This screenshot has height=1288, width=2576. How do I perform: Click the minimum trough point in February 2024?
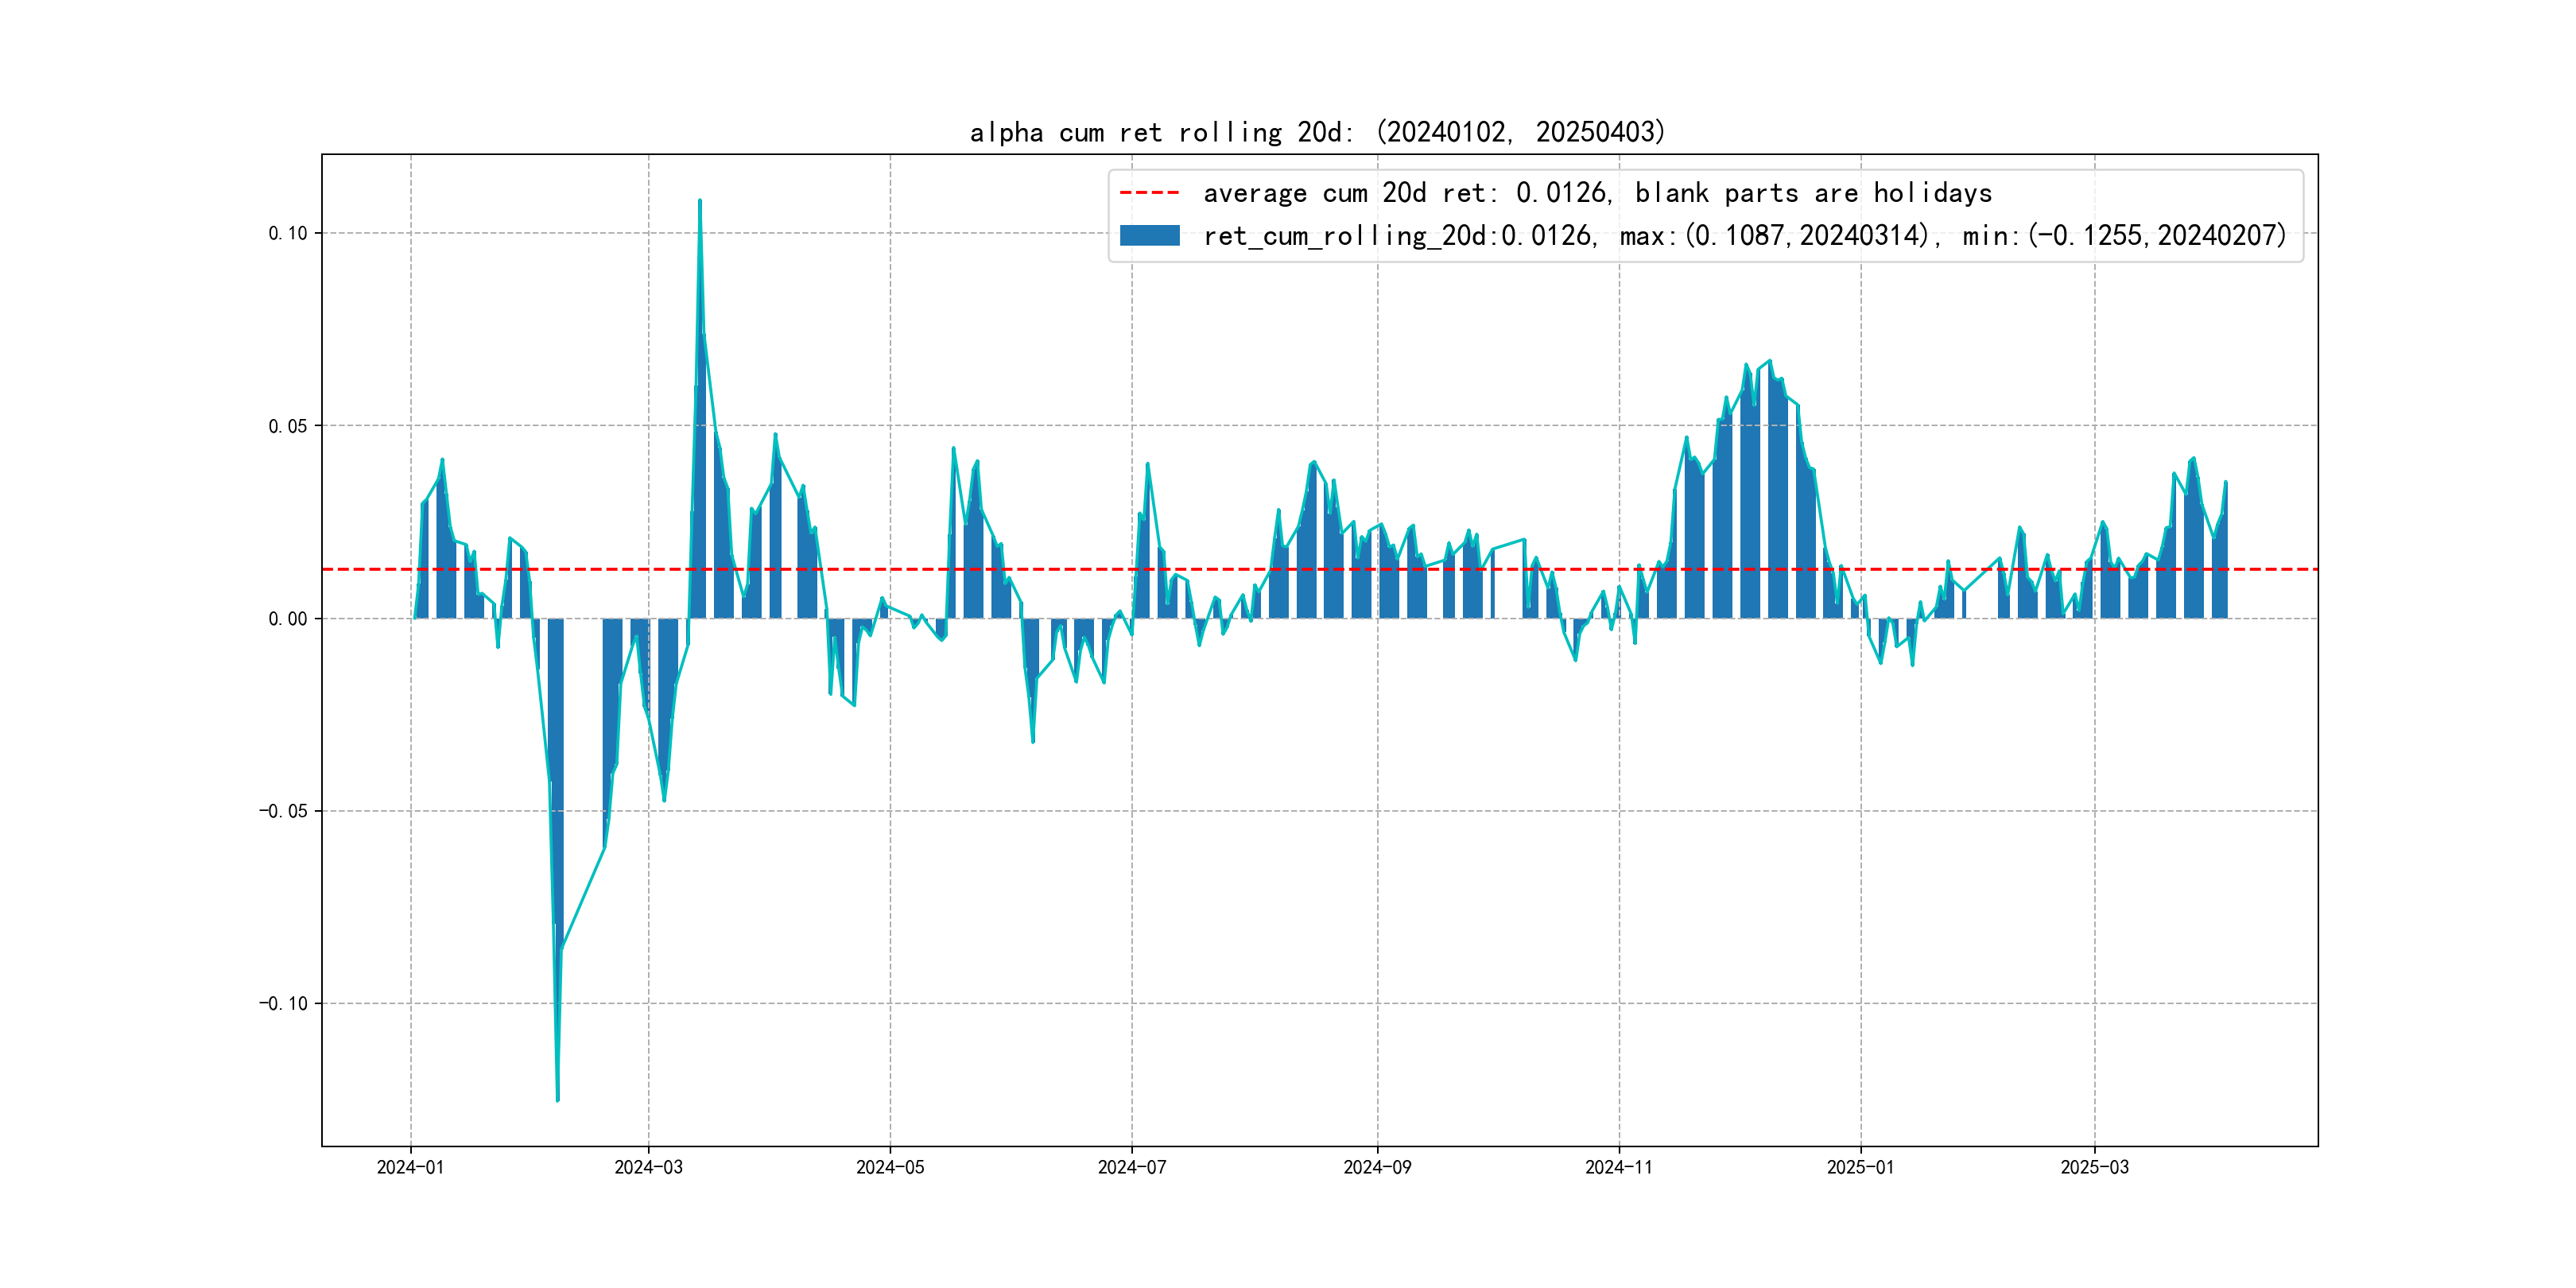tap(557, 1100)
